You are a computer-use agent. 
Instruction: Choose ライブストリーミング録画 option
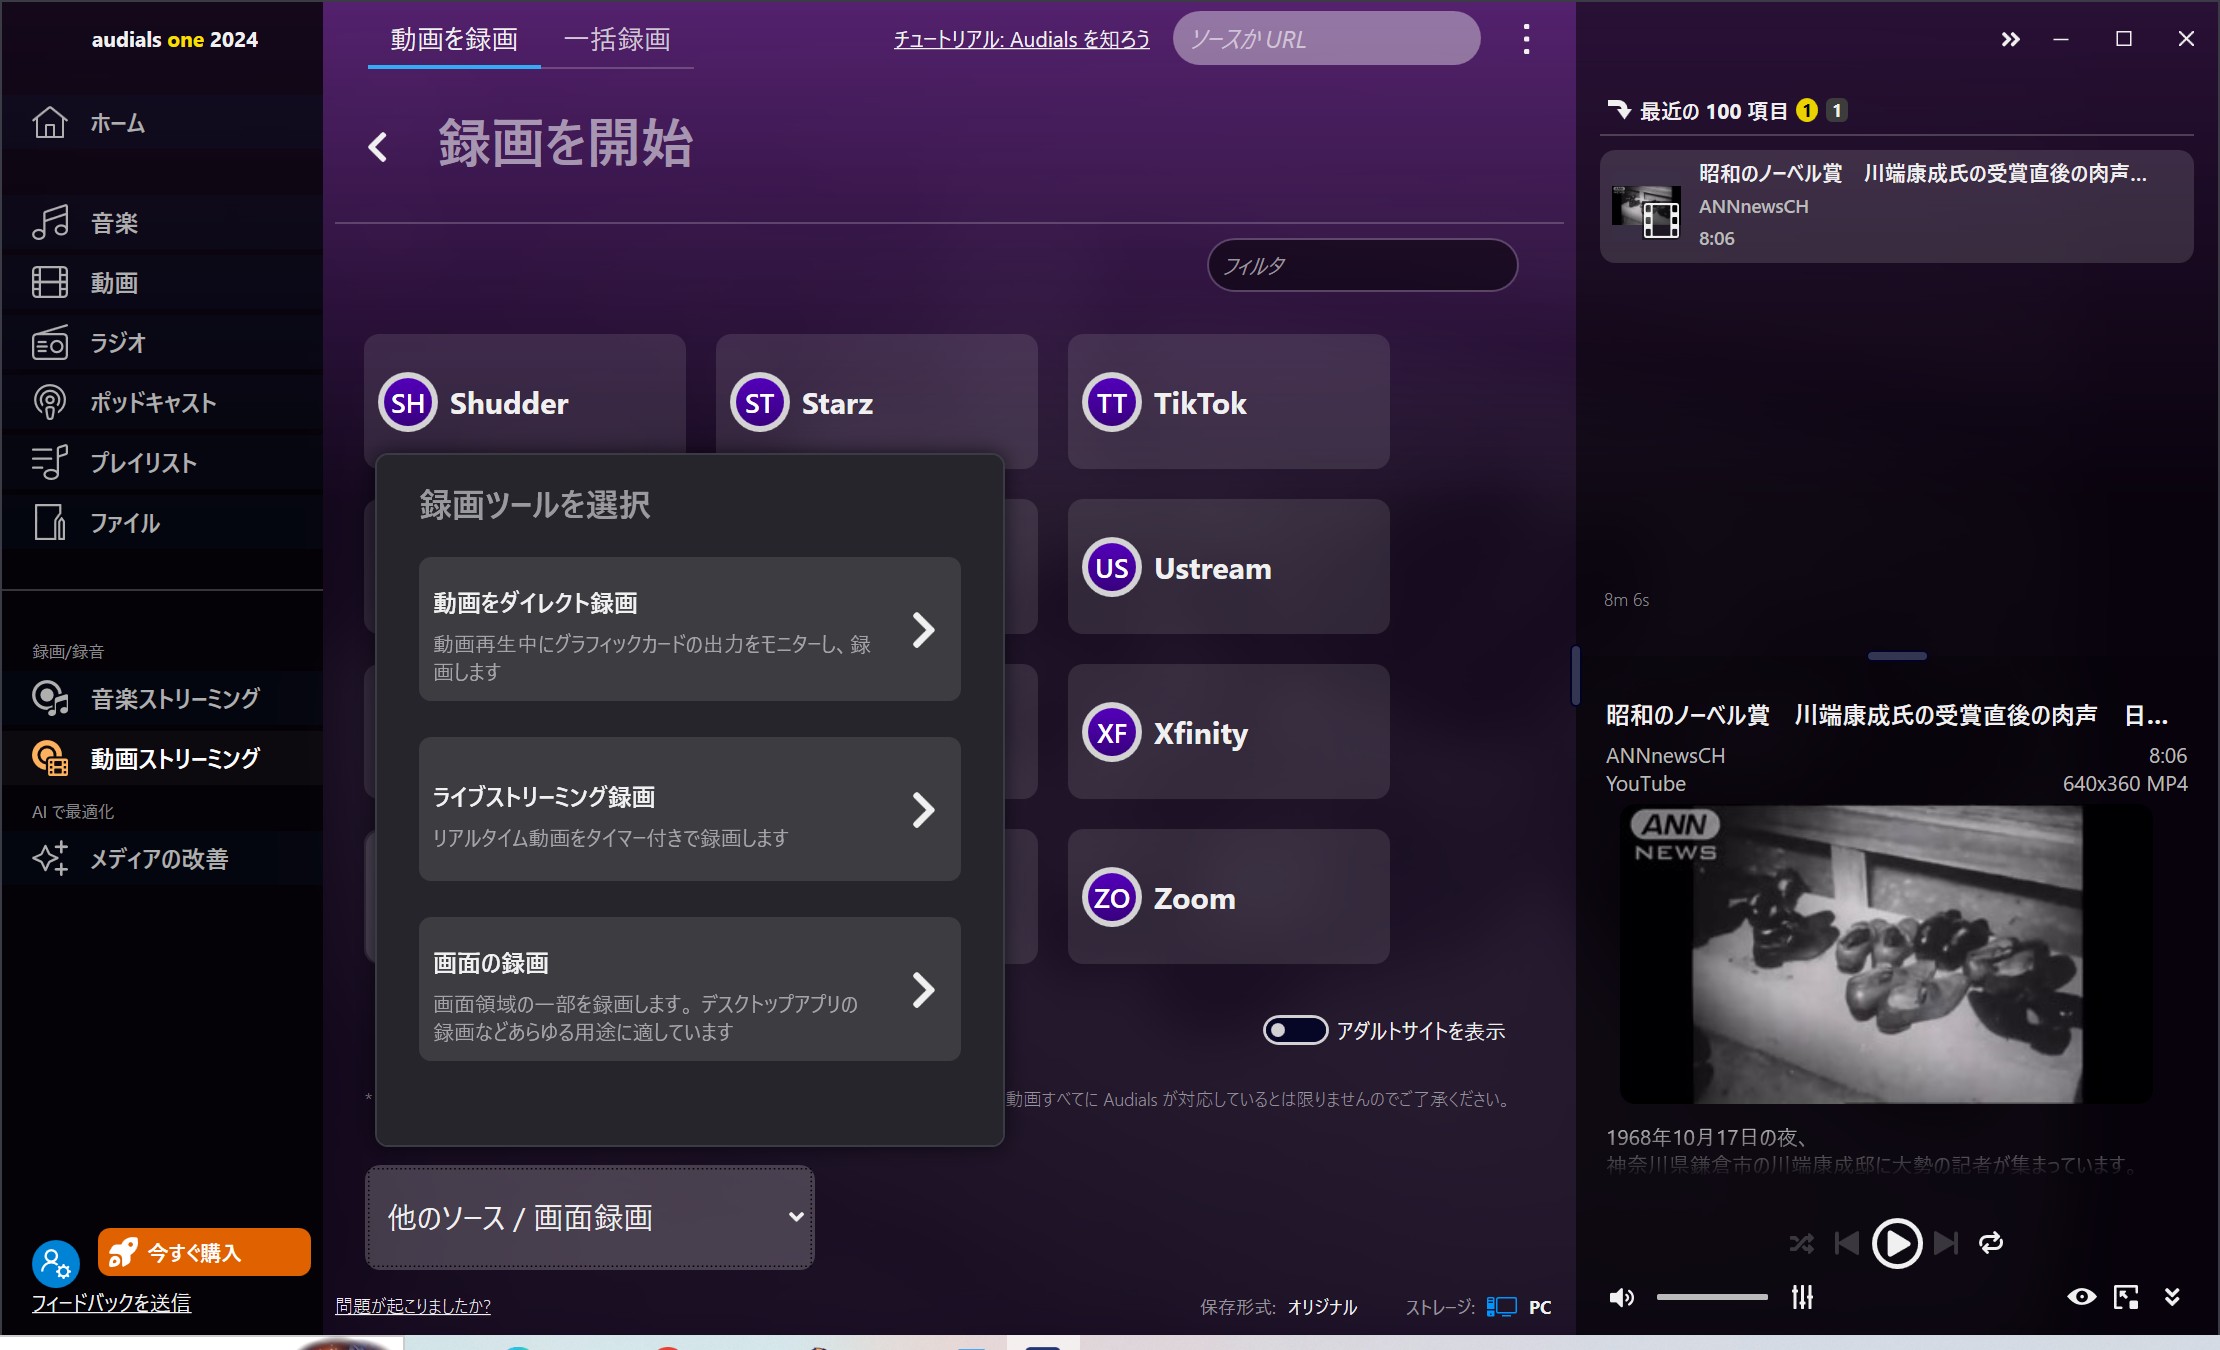(x=690, y=809)
